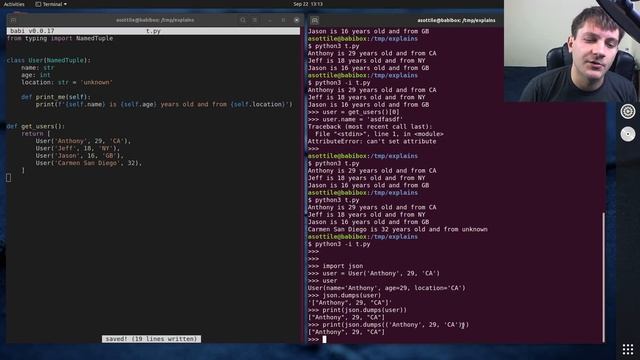Click the '>>> print(json.dumps(user))' line

(357, 310)
